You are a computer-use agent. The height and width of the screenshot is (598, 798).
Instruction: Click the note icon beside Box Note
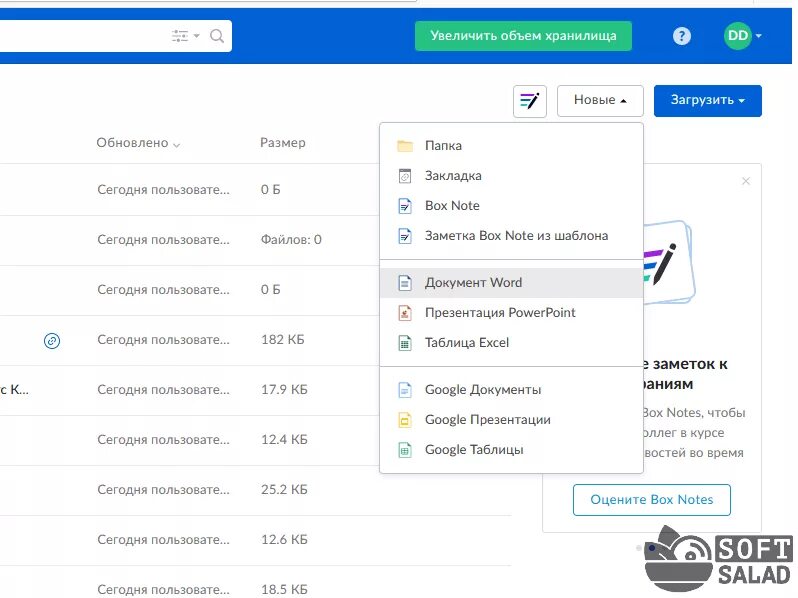(x=405, y=206)
